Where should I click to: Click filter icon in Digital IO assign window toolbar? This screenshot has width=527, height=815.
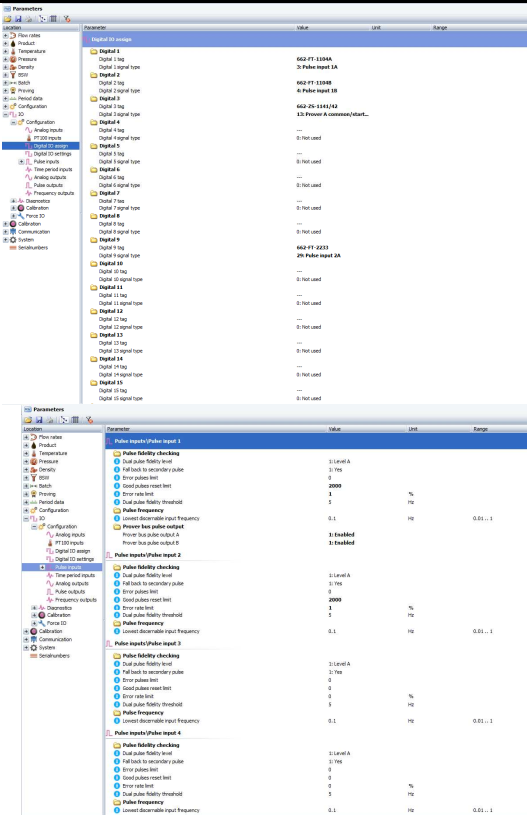click(x=67, y=19)
